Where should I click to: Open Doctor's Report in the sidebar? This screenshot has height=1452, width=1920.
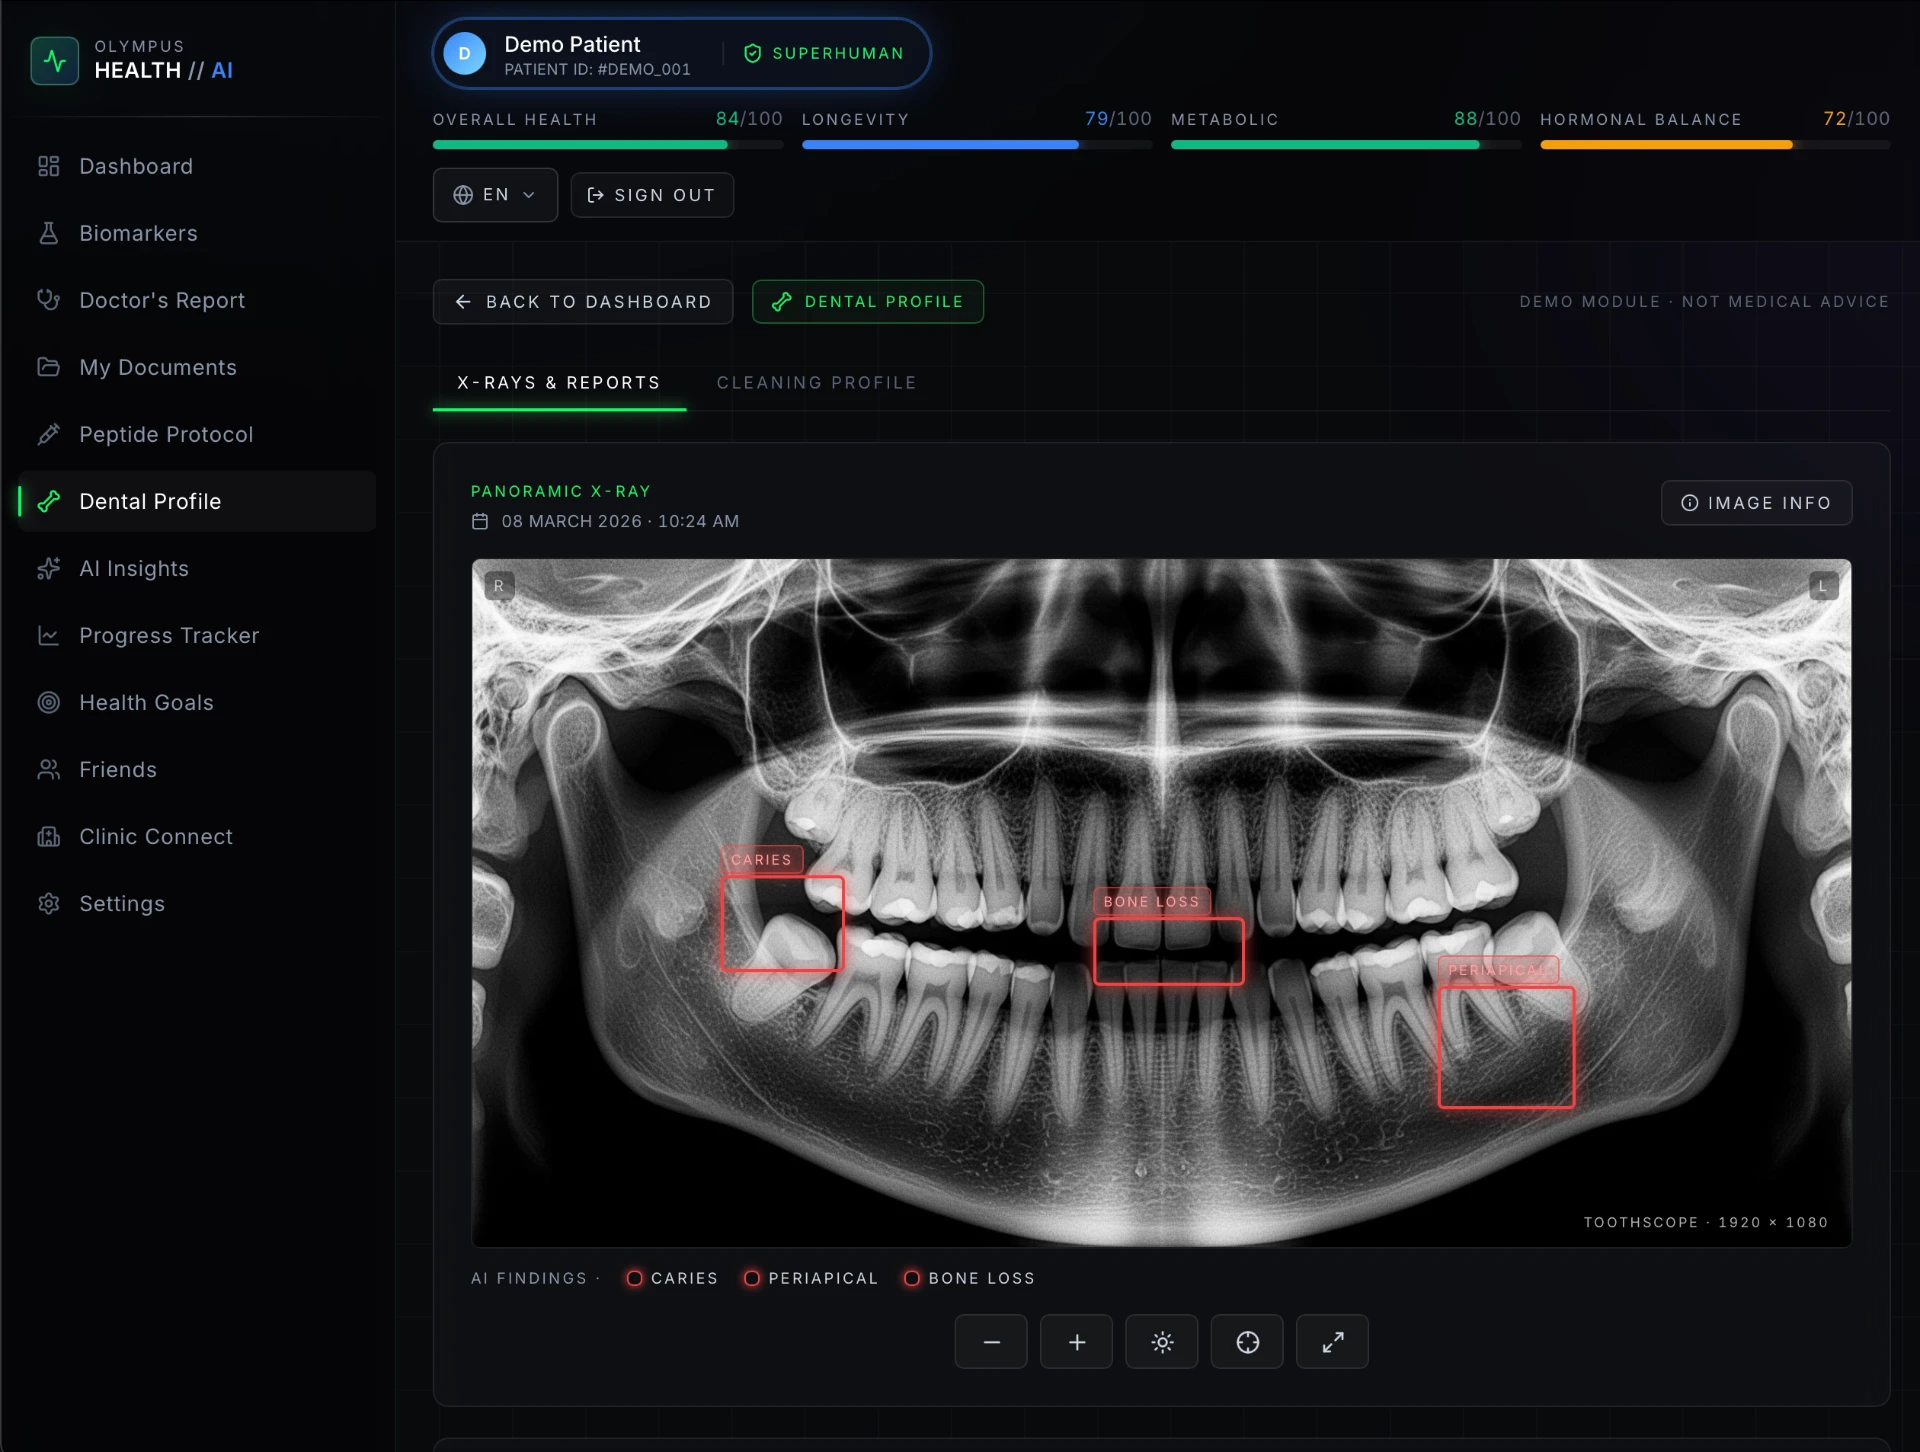pos(197,300)
